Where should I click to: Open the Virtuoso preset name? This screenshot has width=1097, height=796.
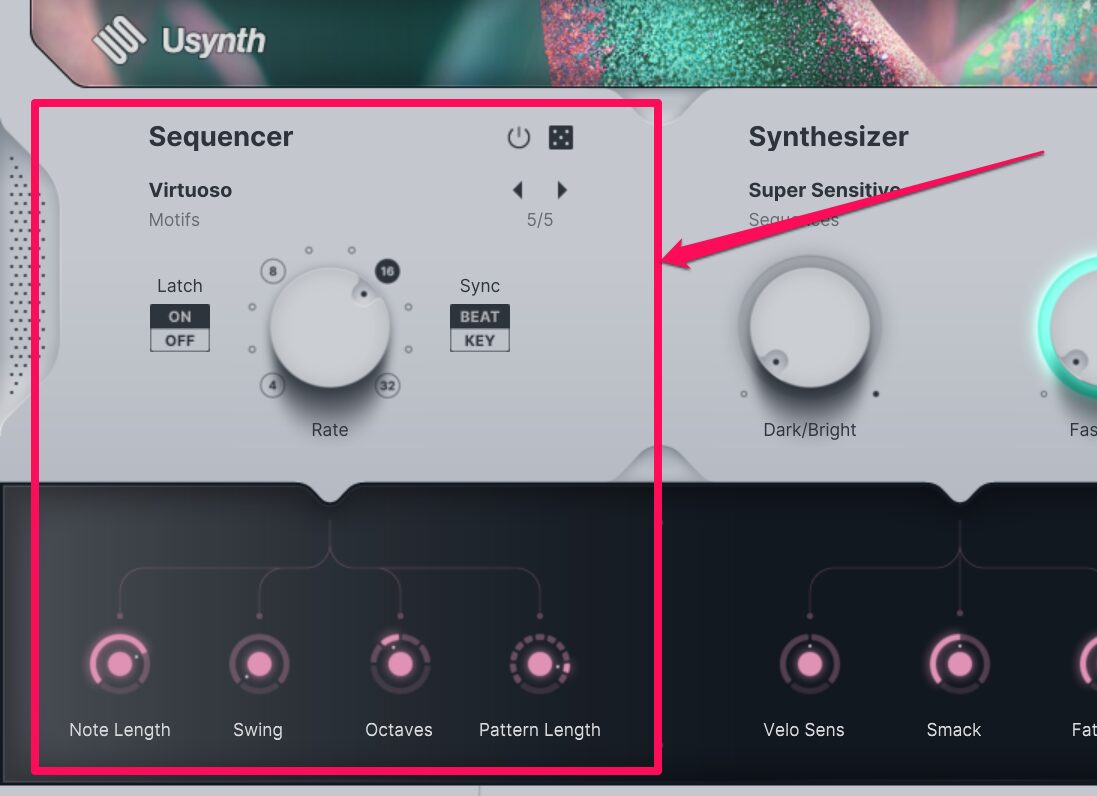[x=190, y=190]
